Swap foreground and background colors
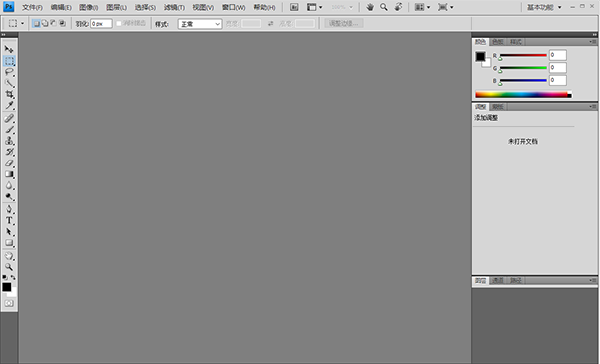Viewport: 600px width, 364px height. tap(13, 277)
